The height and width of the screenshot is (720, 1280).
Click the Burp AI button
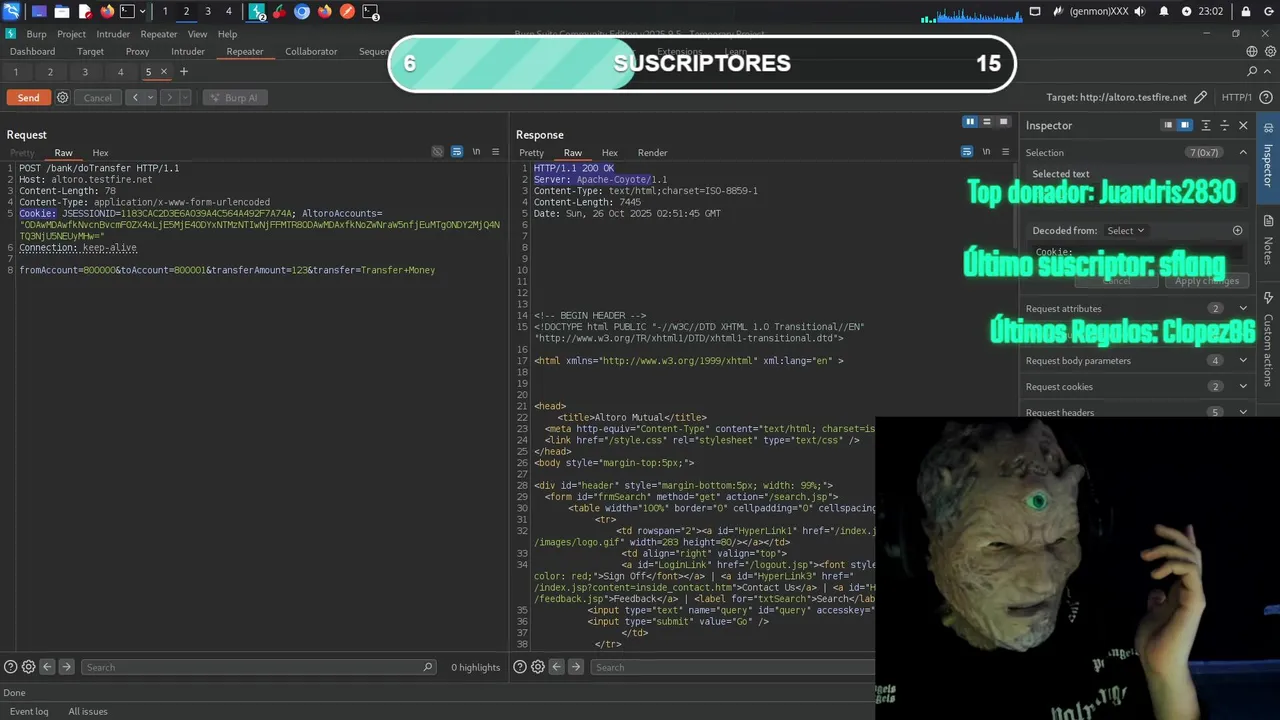[x=233, y=98]
